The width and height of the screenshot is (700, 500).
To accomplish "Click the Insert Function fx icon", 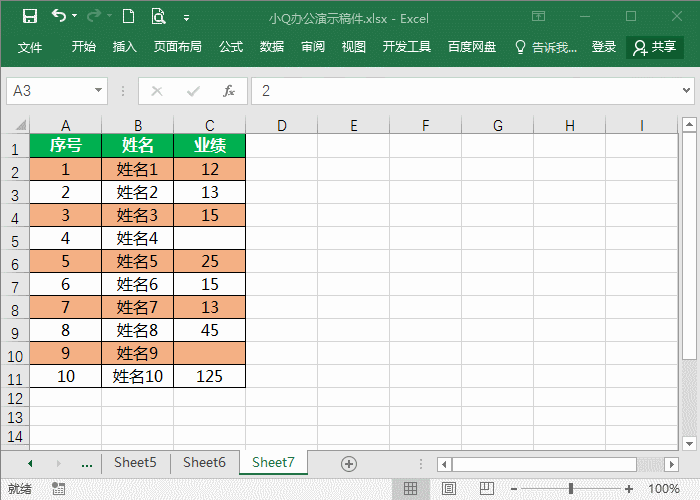I will 229,91.
